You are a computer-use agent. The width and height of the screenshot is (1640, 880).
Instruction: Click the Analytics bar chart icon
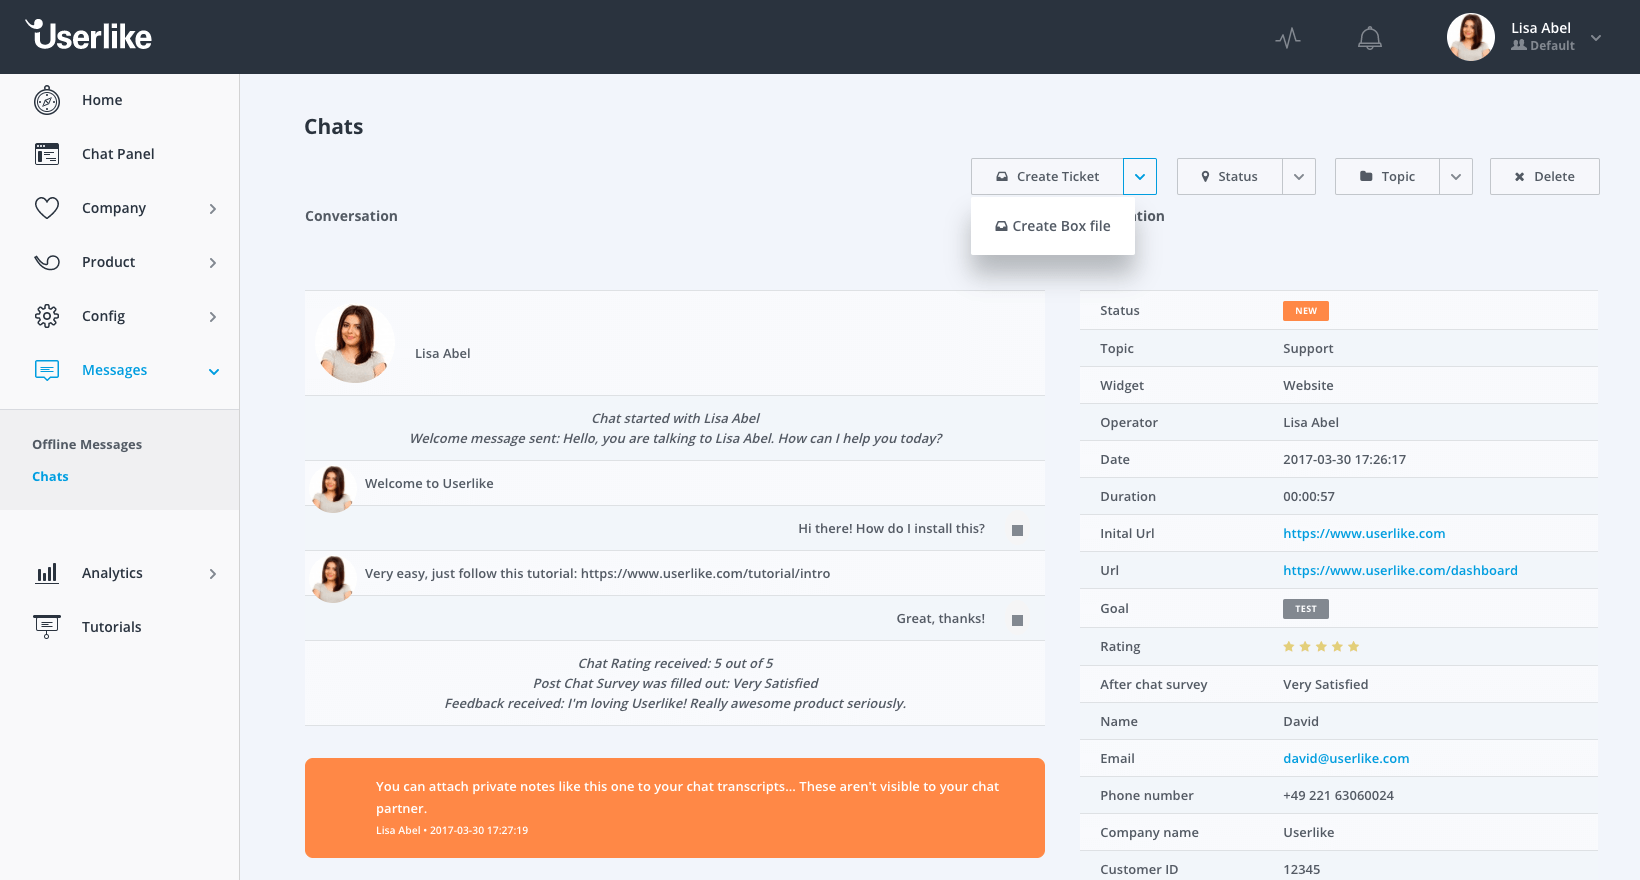47,573
